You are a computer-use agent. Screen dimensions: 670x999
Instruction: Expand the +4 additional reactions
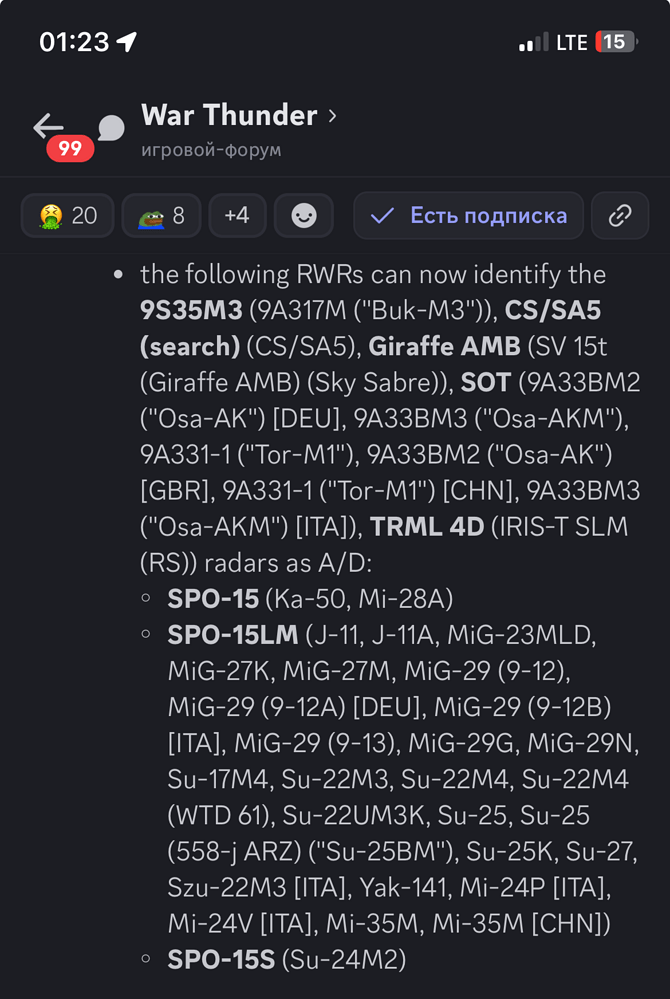pyautogui.click(x=237, y=215)
